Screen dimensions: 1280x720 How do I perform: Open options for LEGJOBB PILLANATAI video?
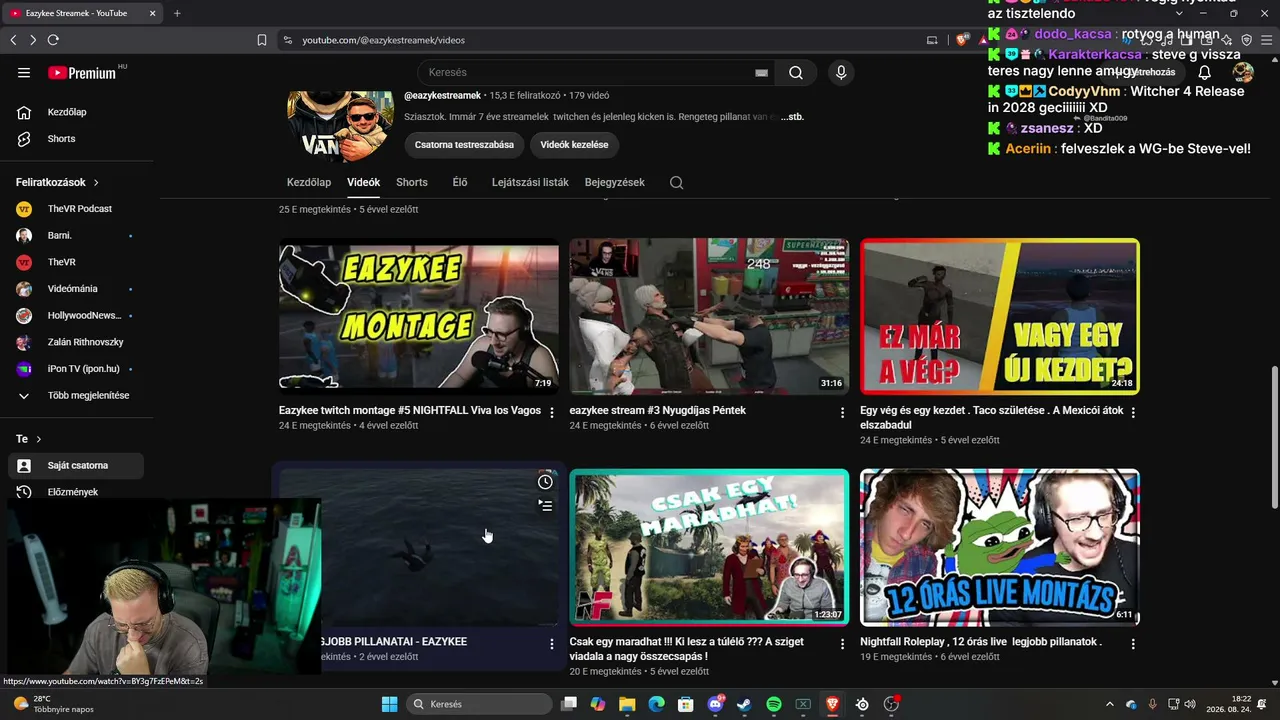(x=552, y=644)
